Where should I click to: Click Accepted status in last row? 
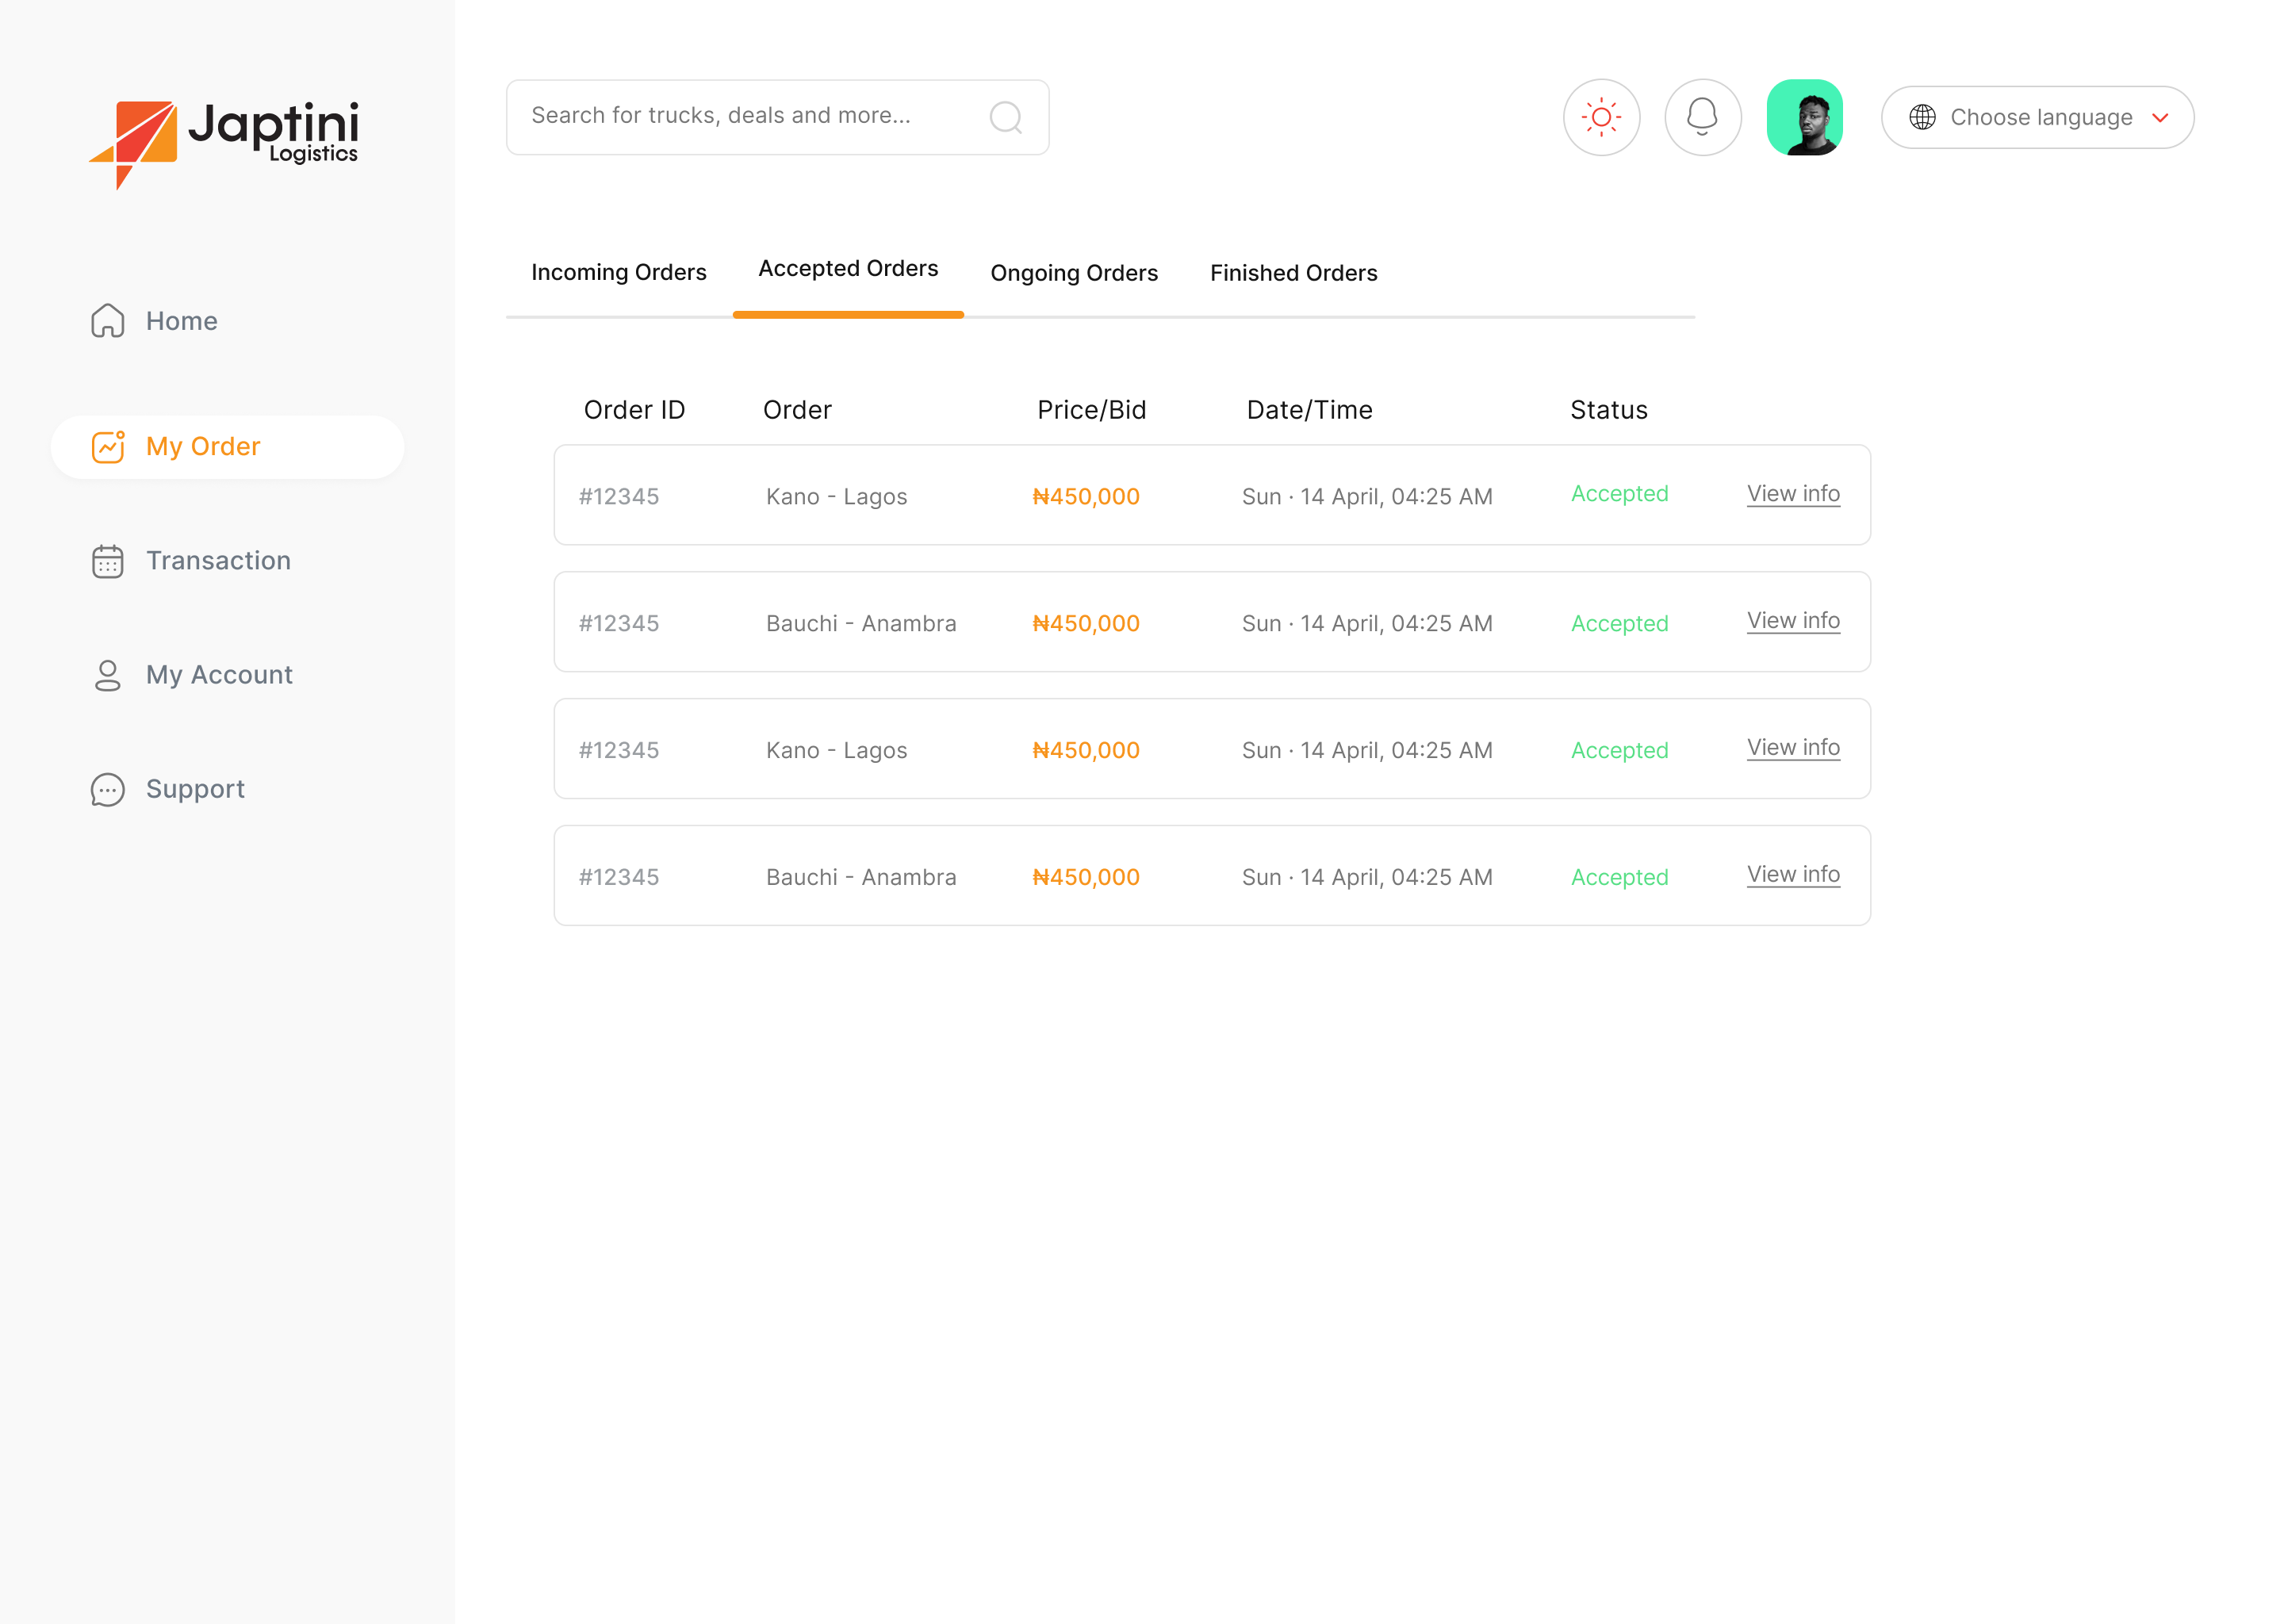coord(1619,878)
